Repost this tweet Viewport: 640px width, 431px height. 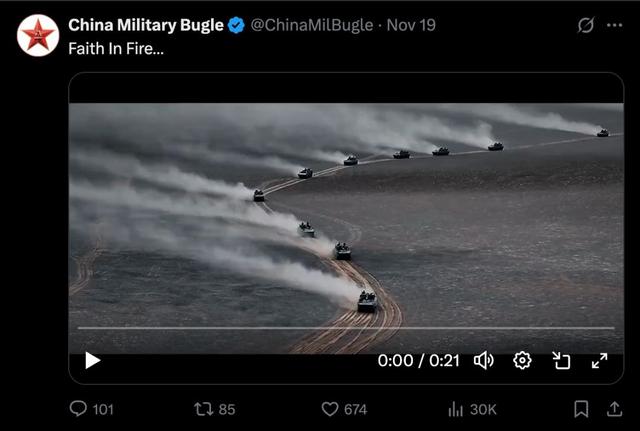[201, 409]
